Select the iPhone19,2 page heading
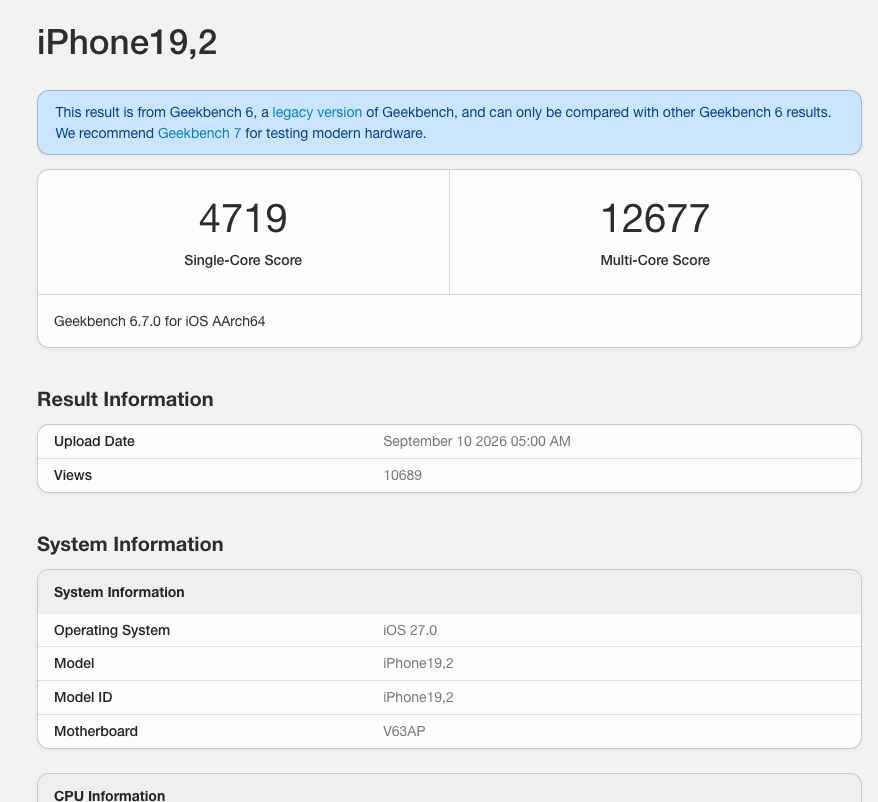This screenshot has width=878, height=802. pos(127,43)
